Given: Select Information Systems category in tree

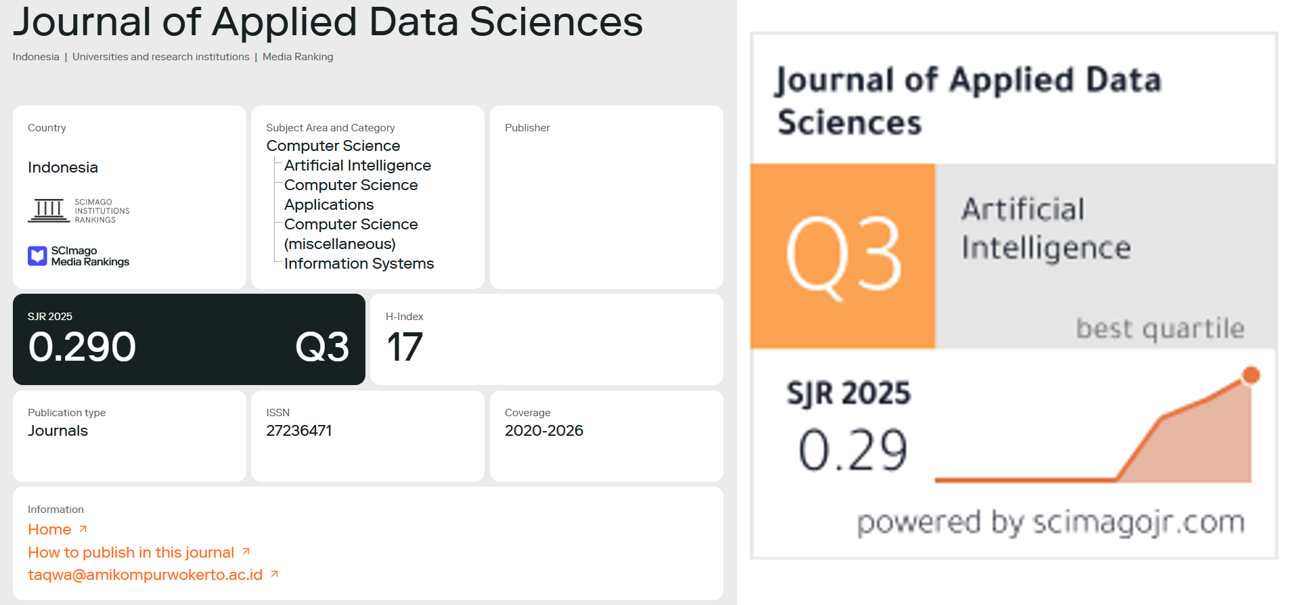Looking at the screenshot, I should [359, 264].
